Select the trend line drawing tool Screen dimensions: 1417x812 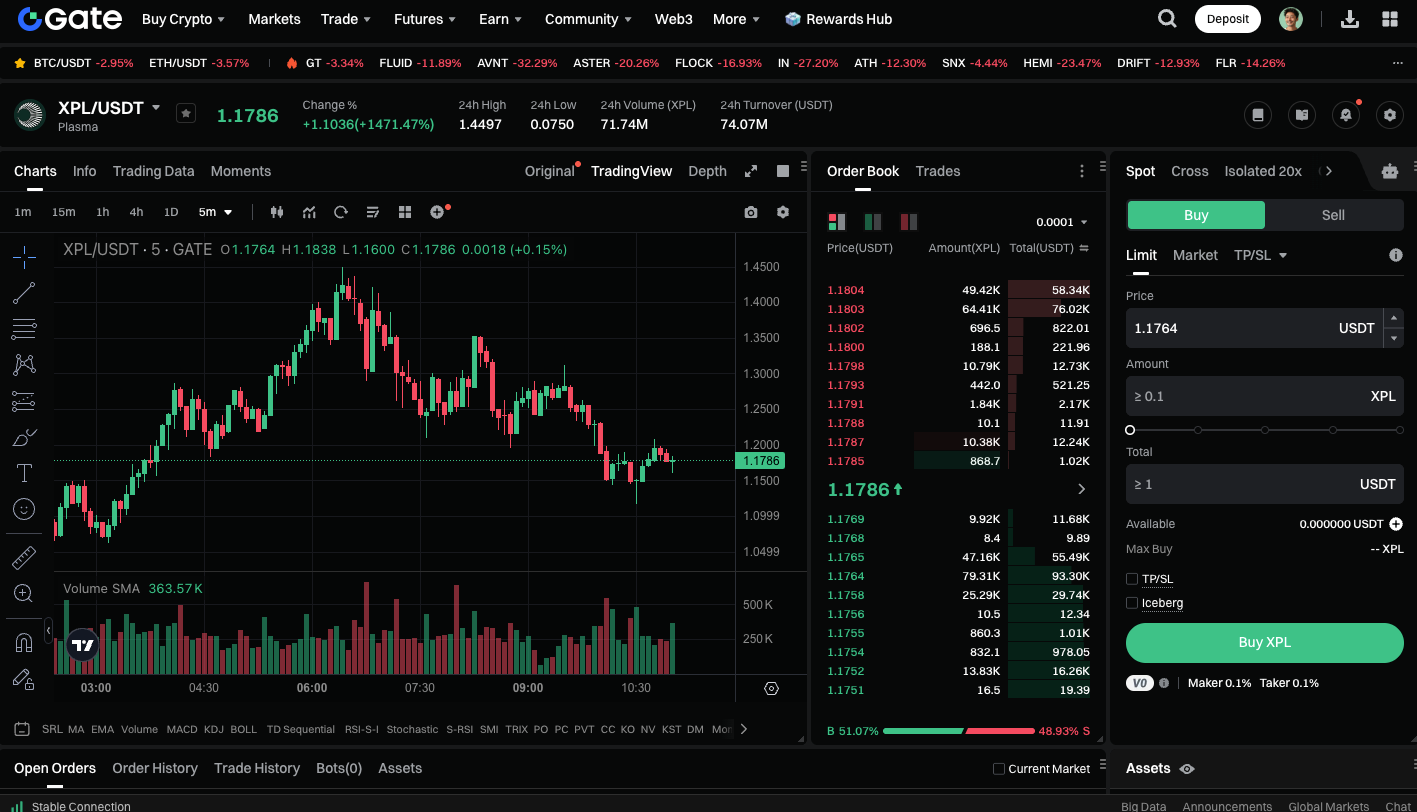tap(24, 293)
